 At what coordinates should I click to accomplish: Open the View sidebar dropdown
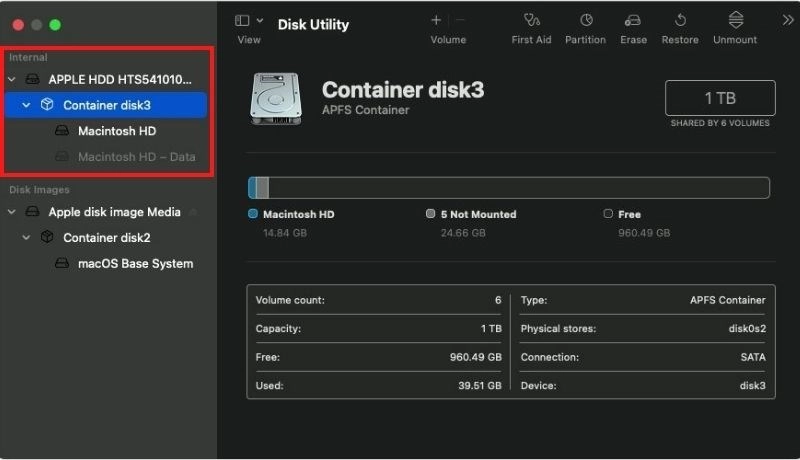click(249, 20)
